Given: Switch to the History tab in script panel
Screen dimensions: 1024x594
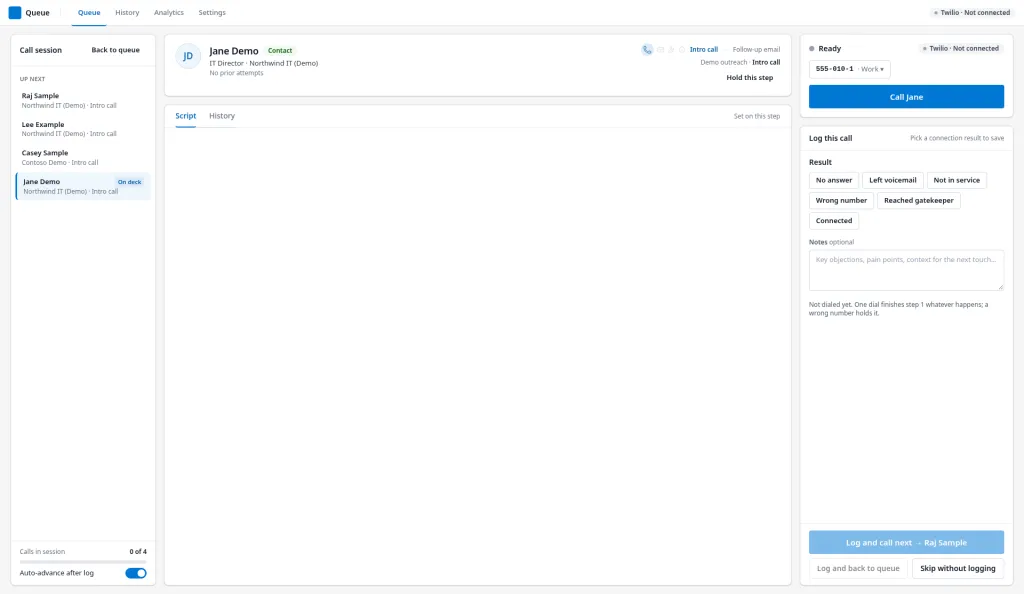Looking at the screenshot, I should (x=222, y=116).
